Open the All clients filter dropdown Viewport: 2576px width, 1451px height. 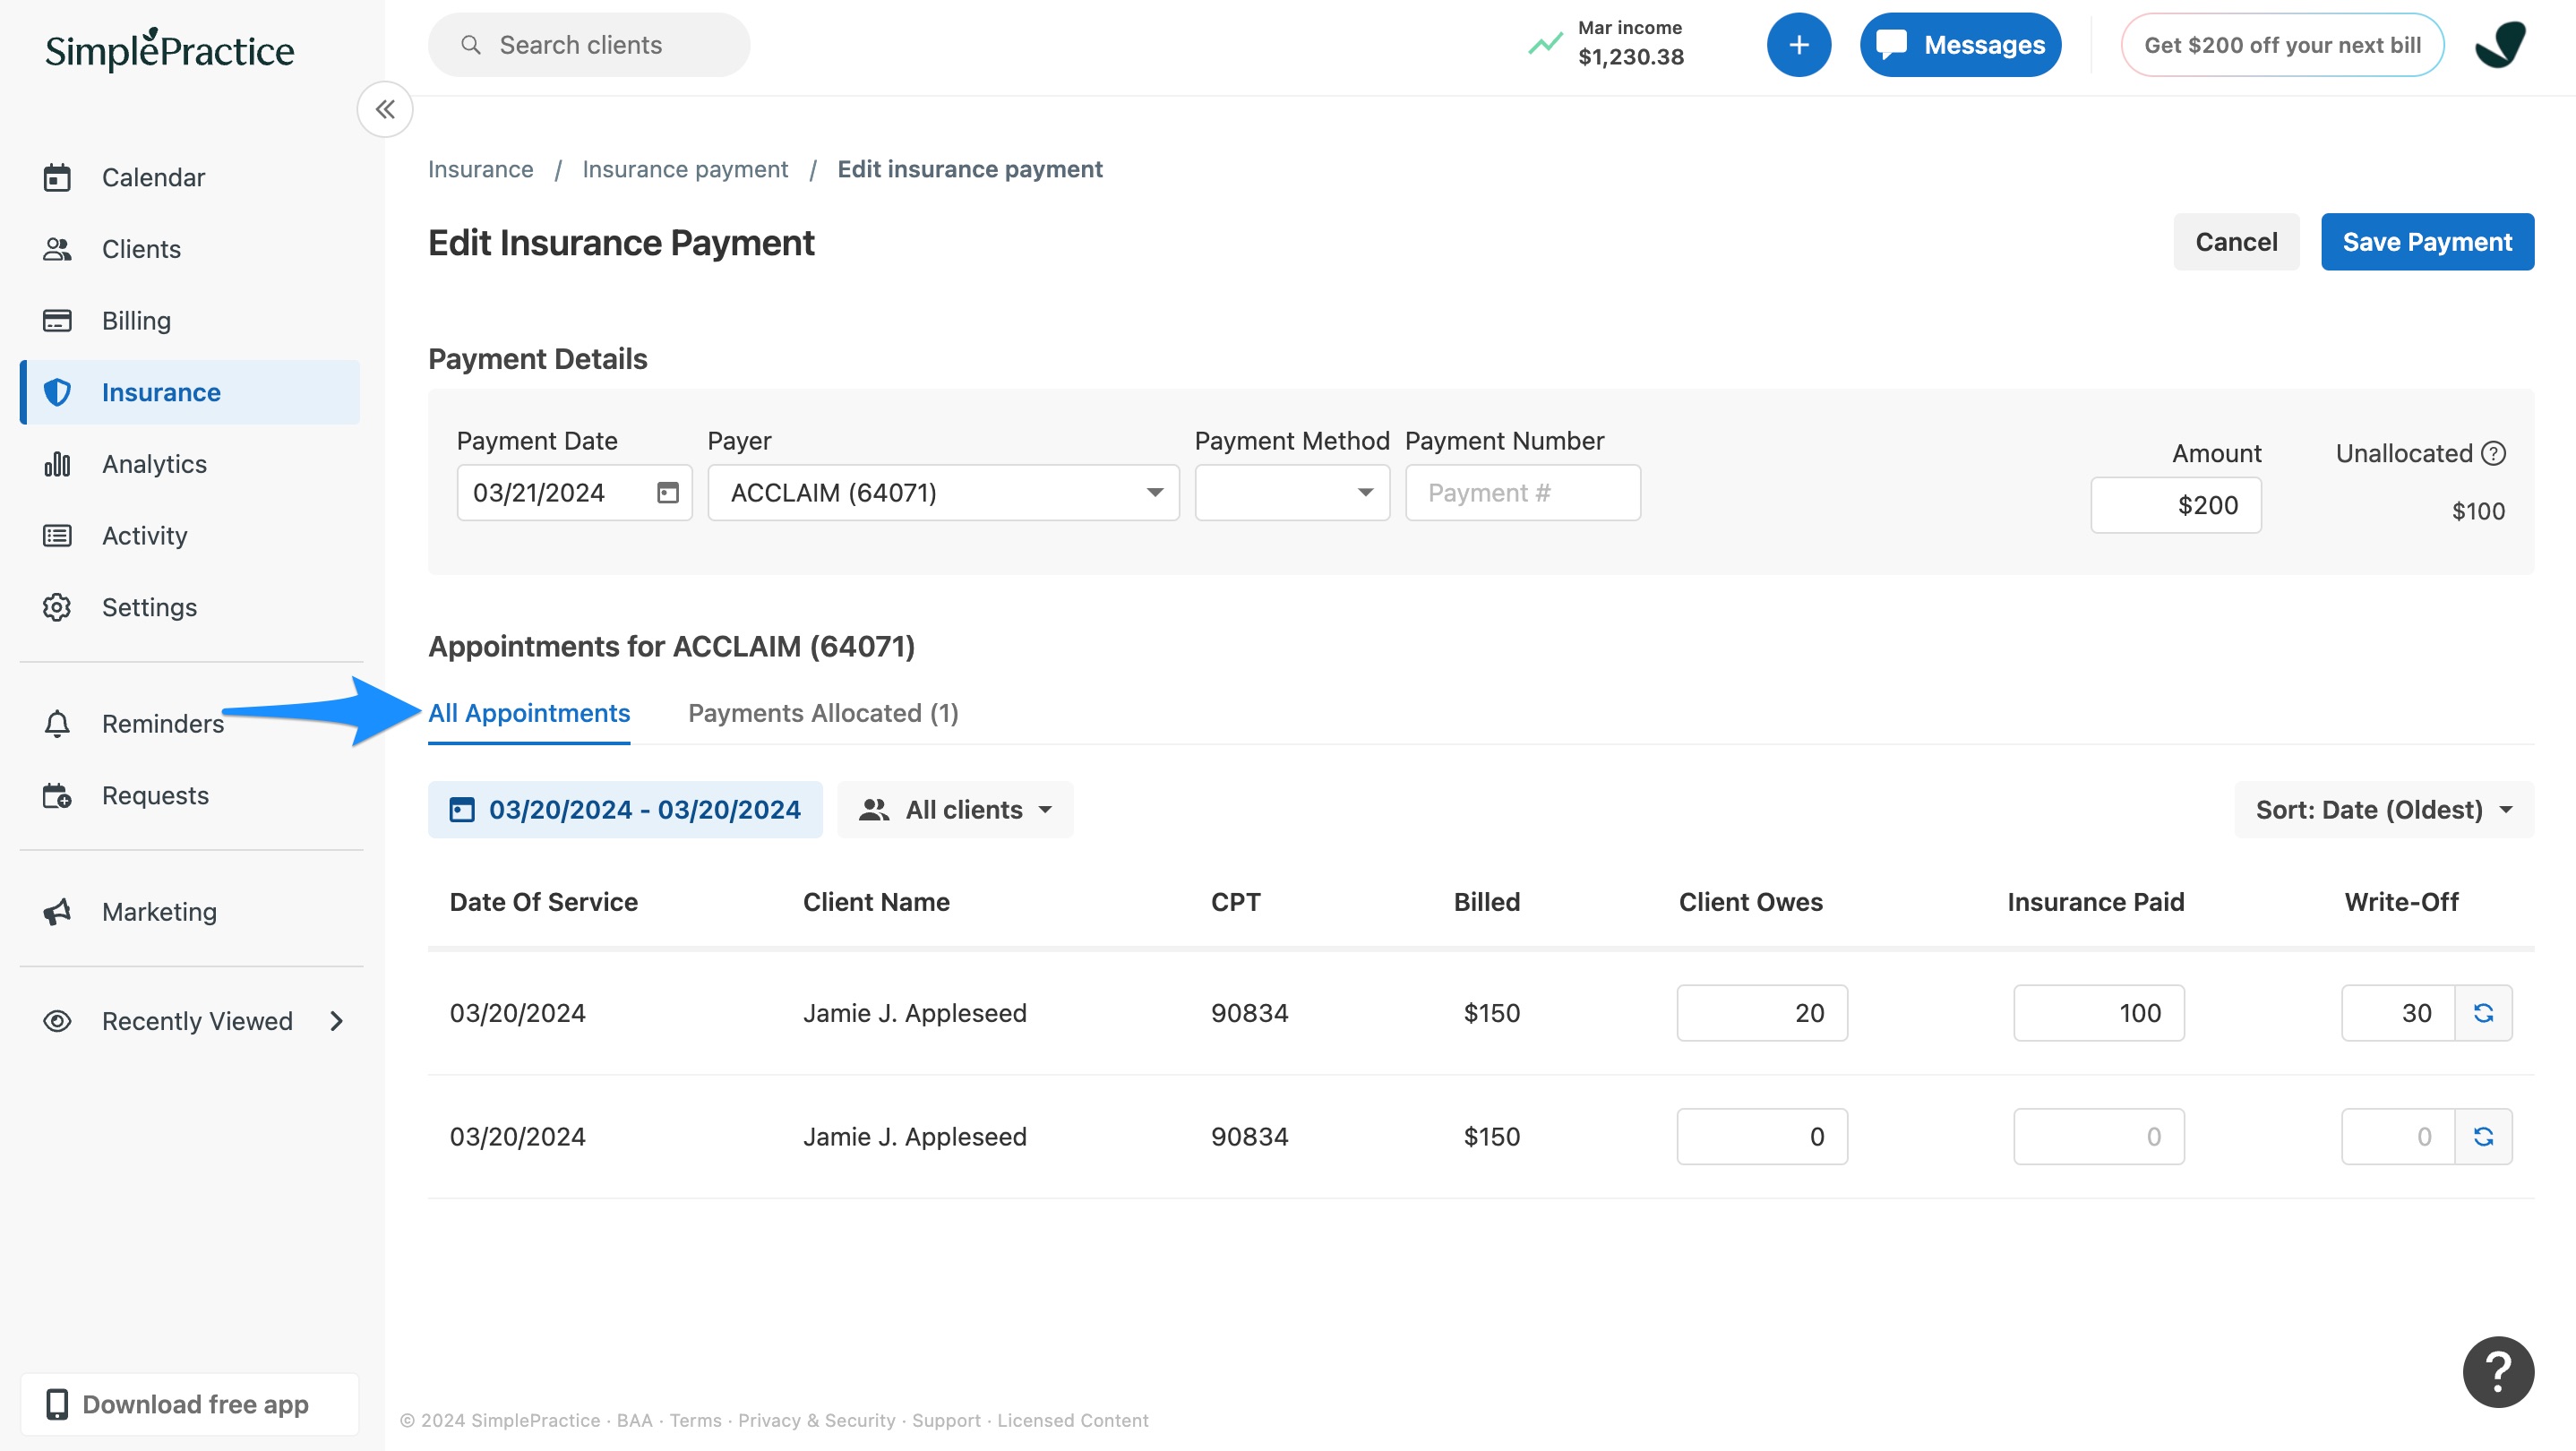coord(955,809)
